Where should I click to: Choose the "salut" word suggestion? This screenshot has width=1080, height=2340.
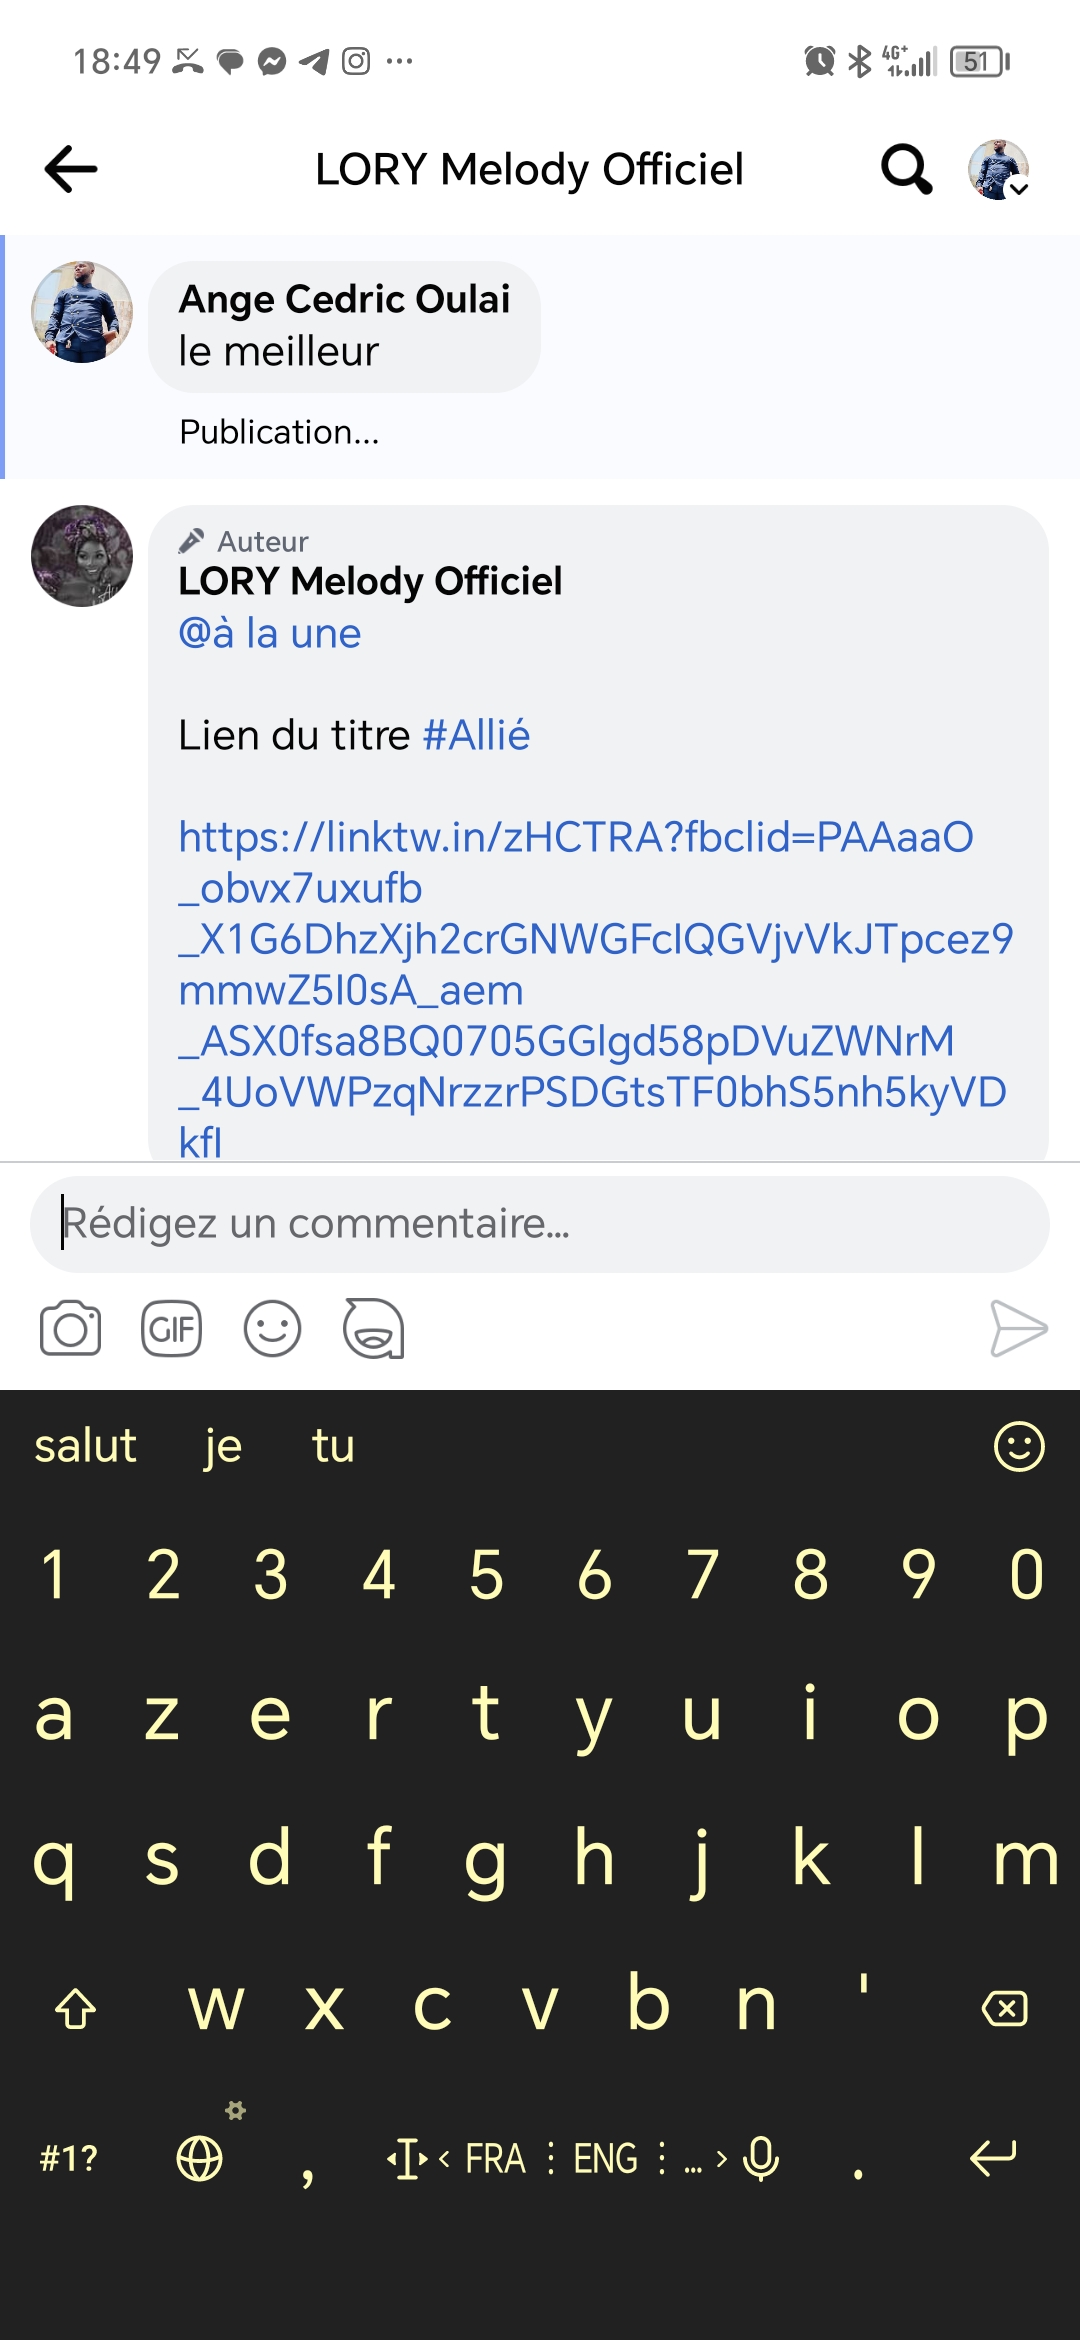pos(85,1446)
